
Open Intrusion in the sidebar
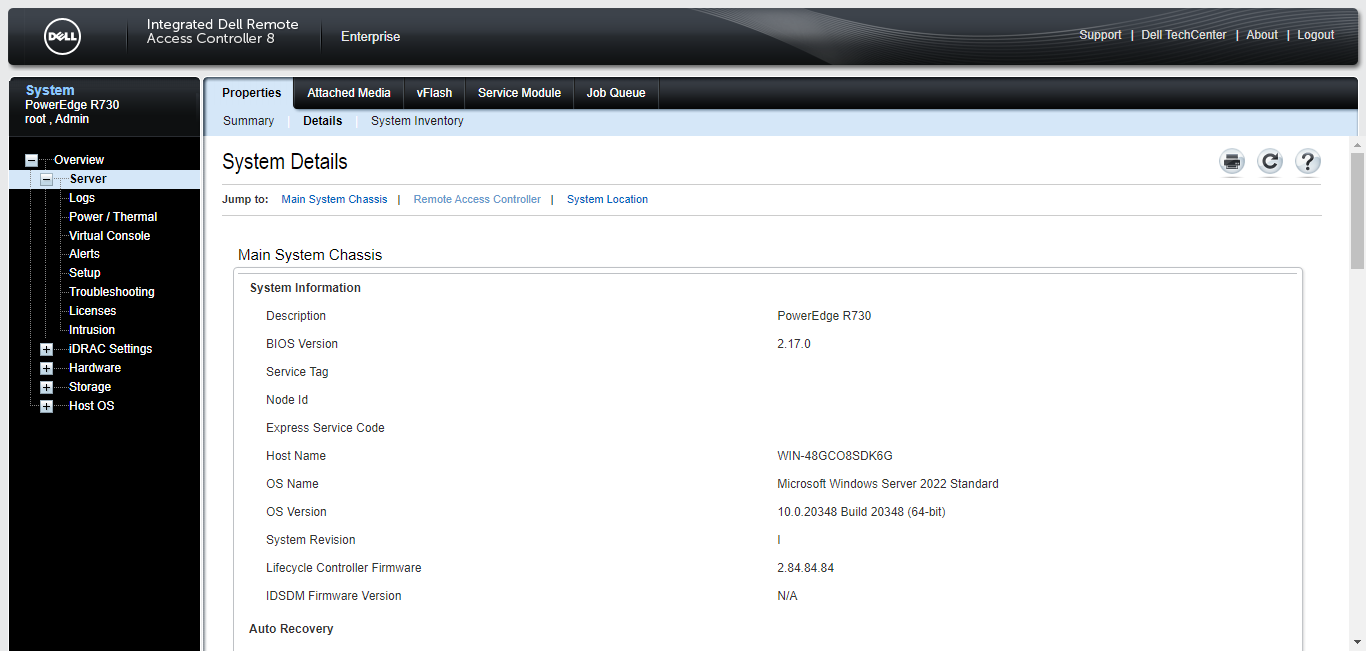(x=92, y=330)
